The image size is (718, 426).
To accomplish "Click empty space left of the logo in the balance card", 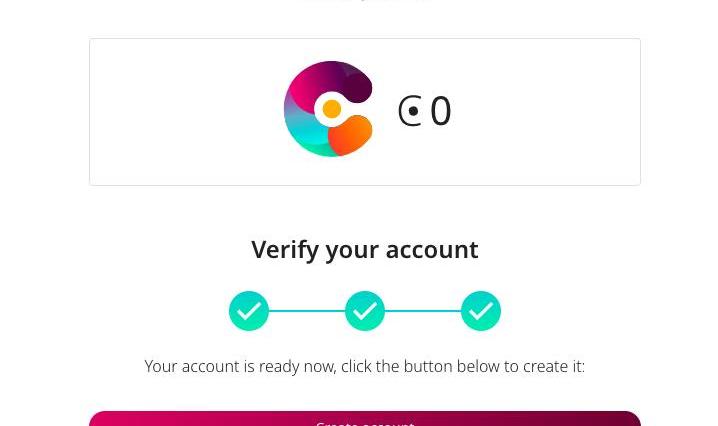I will pyautogui.click(x=180, y=111).
